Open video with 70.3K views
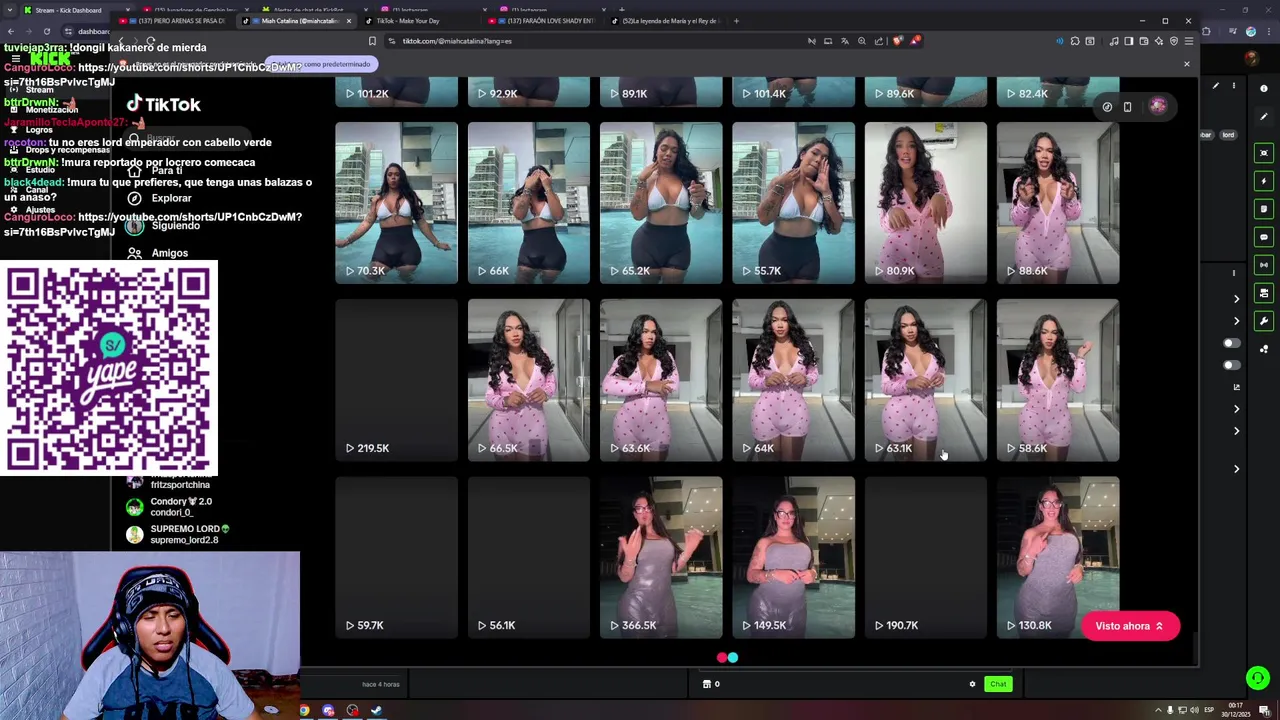 [x=396, y=203]
